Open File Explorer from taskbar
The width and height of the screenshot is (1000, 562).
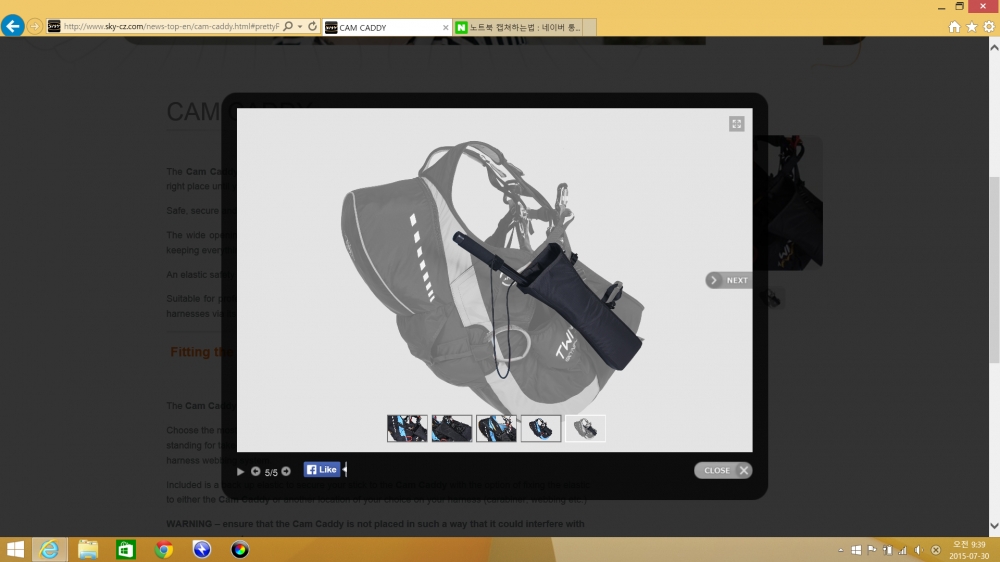[87, 549]
